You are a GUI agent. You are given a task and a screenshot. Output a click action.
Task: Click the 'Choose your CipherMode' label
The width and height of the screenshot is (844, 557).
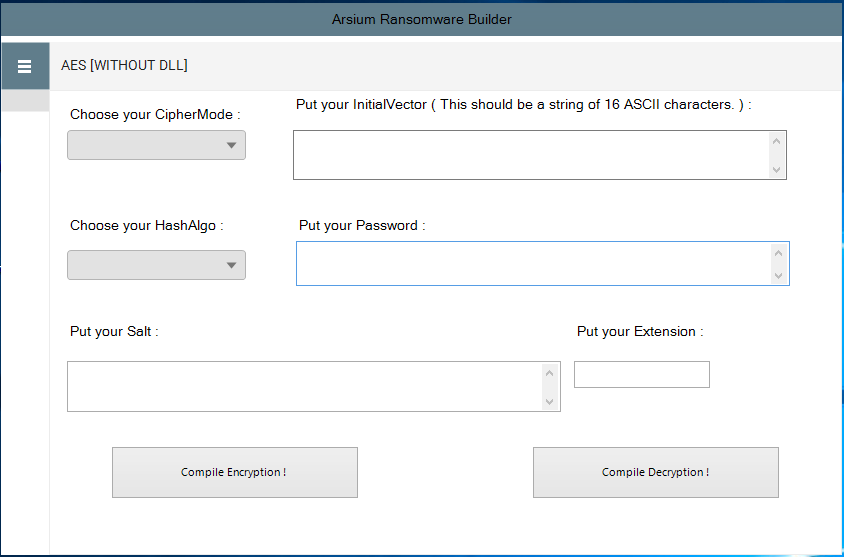tap(155, 115)
